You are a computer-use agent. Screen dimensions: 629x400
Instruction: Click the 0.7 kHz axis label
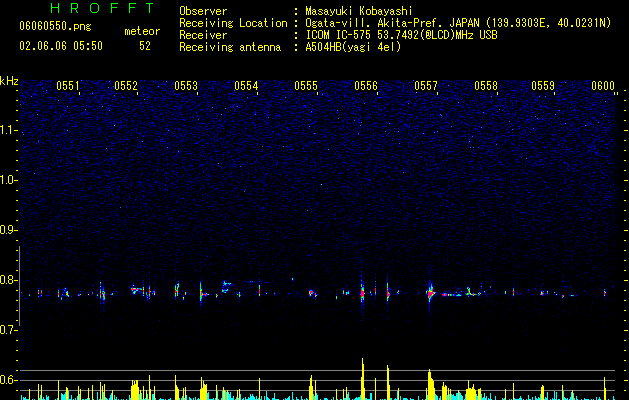pos(8,330)
